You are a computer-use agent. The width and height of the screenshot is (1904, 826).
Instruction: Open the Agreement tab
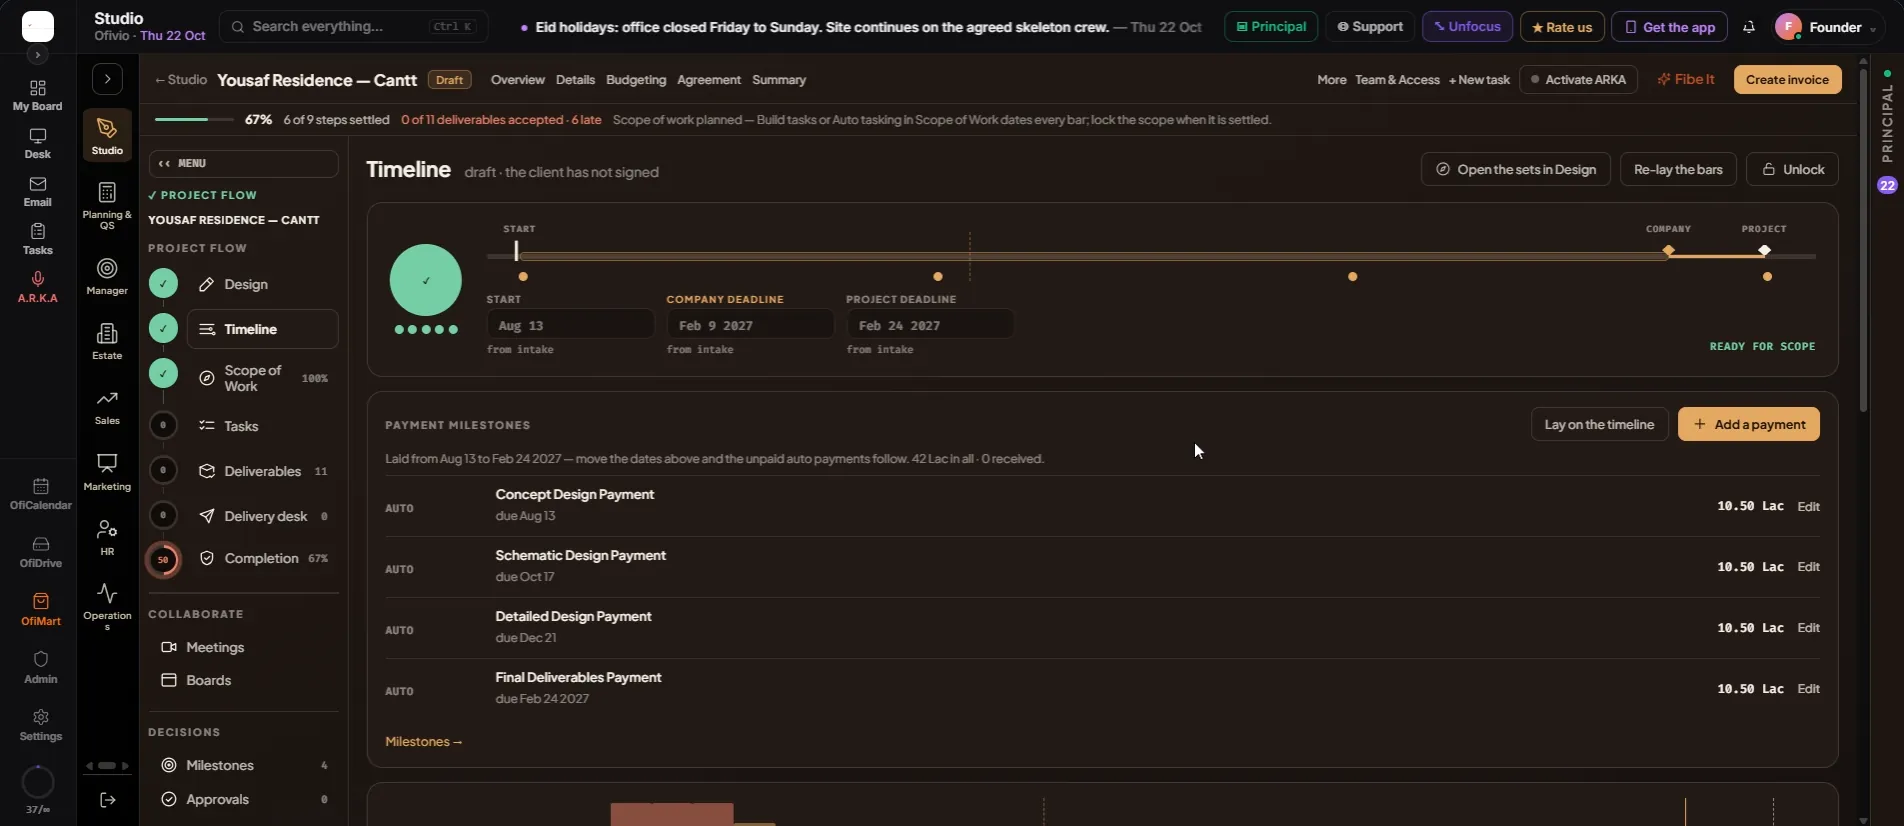pyautogui.click(x=709, y=80)
